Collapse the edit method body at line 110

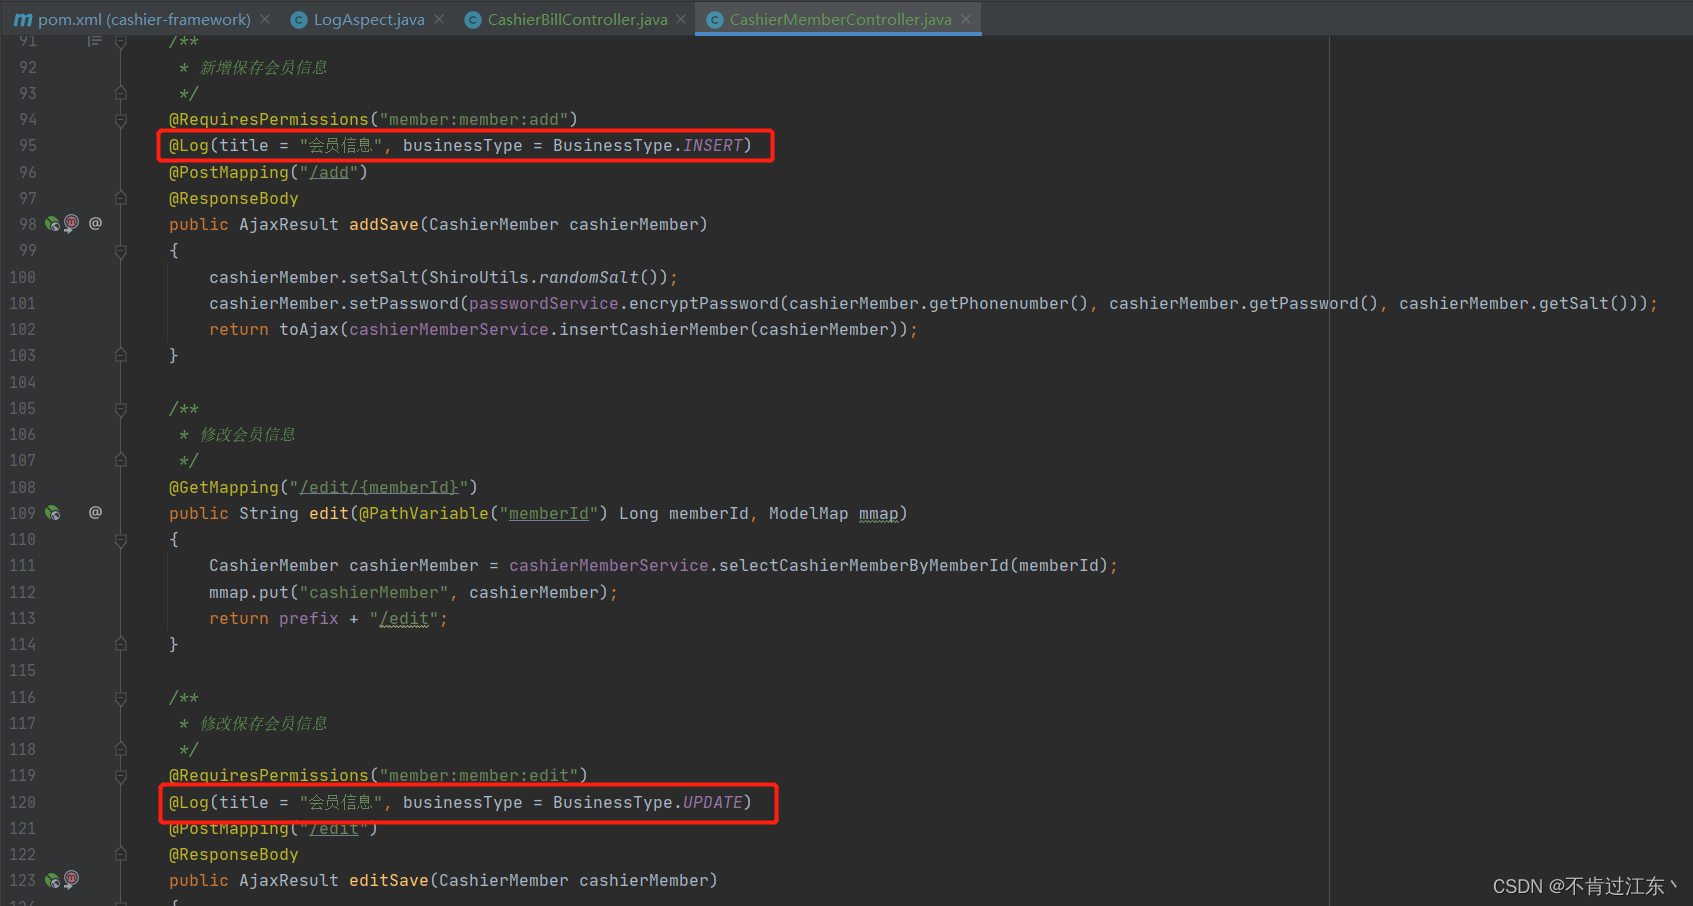[121, 540]
